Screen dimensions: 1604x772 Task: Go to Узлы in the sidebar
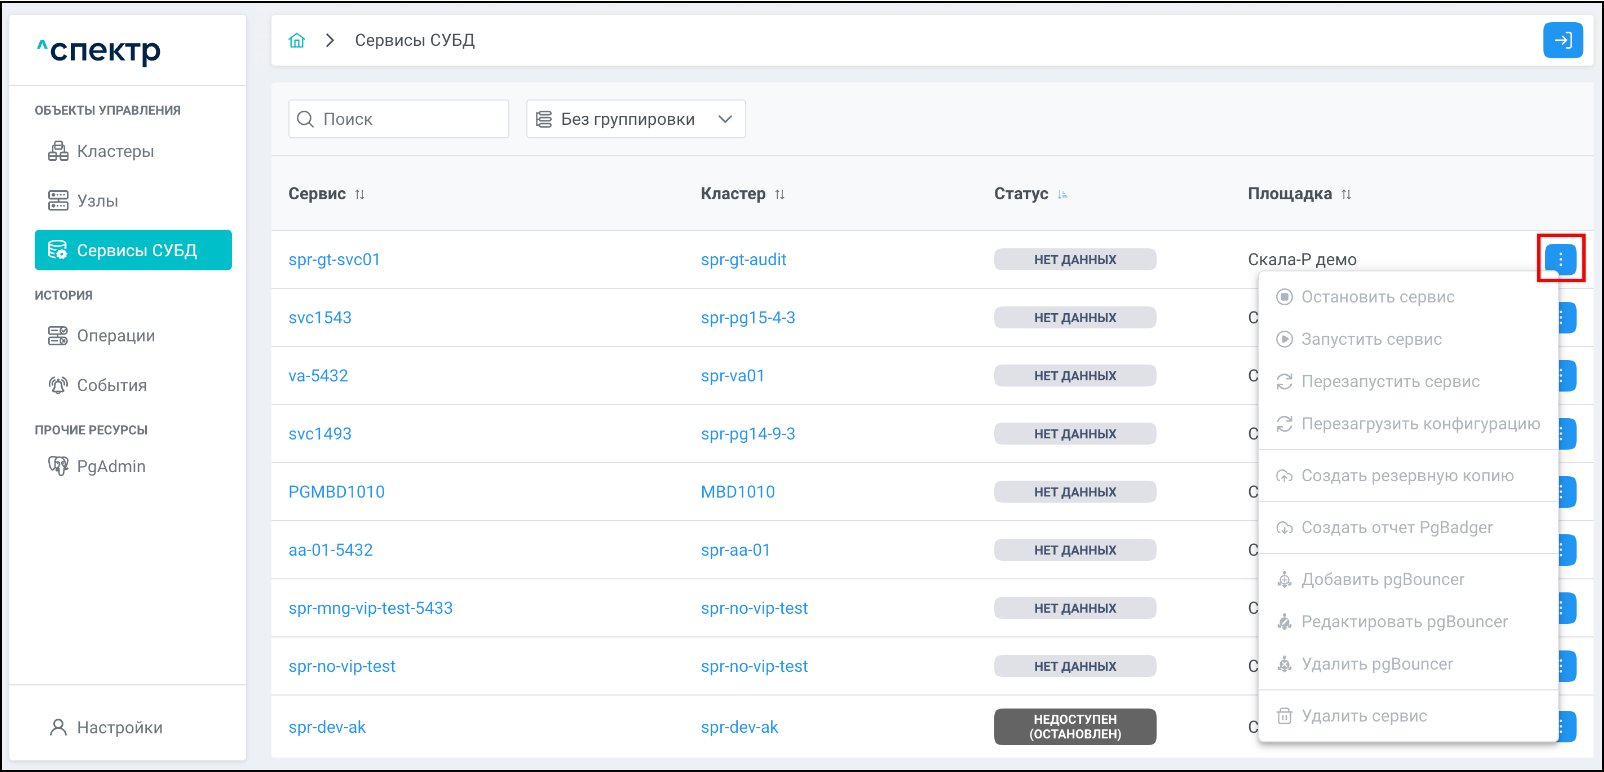click(x=97, y=201)
